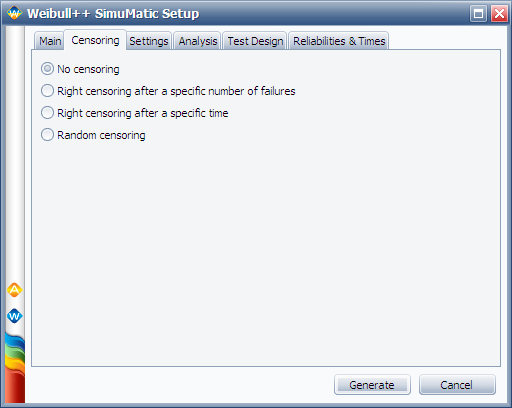Switch to Reliabilities & Times tab
The width and height of the screenshot is (512, 408).
[x=339, y=41]
